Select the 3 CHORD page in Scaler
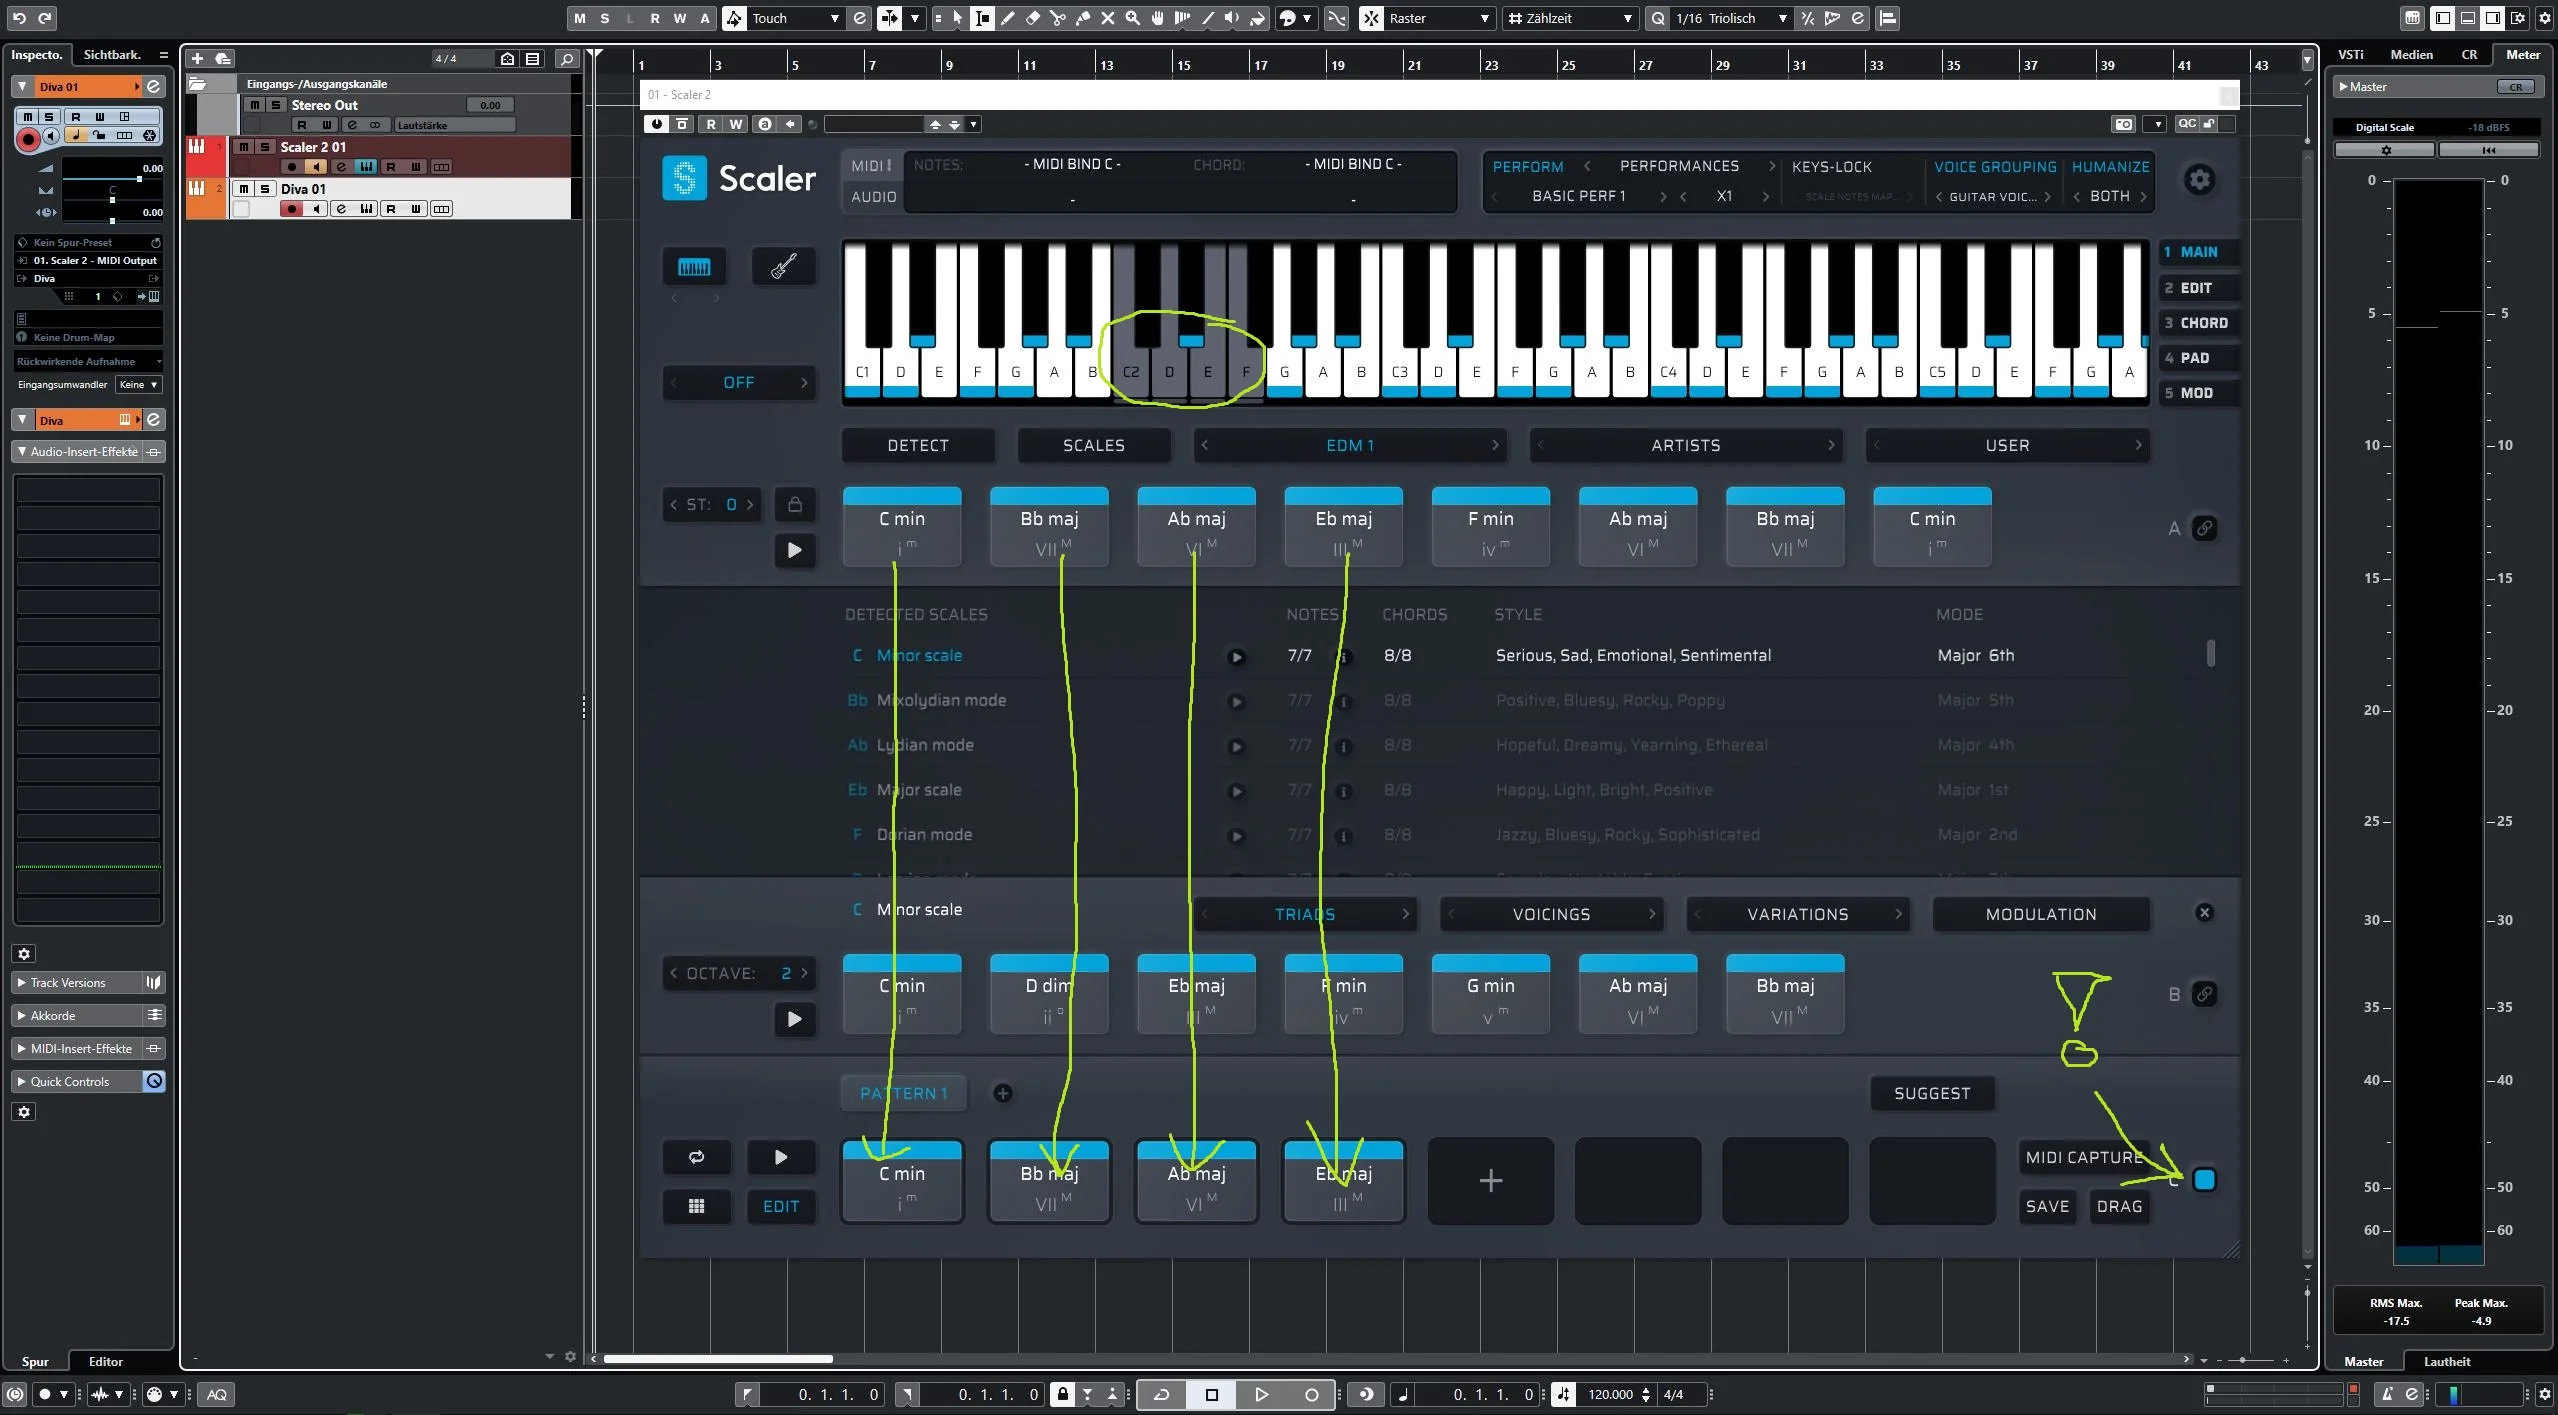Image resolution: width=2558 pixels, height=1415 pixels. point(2197,323)
